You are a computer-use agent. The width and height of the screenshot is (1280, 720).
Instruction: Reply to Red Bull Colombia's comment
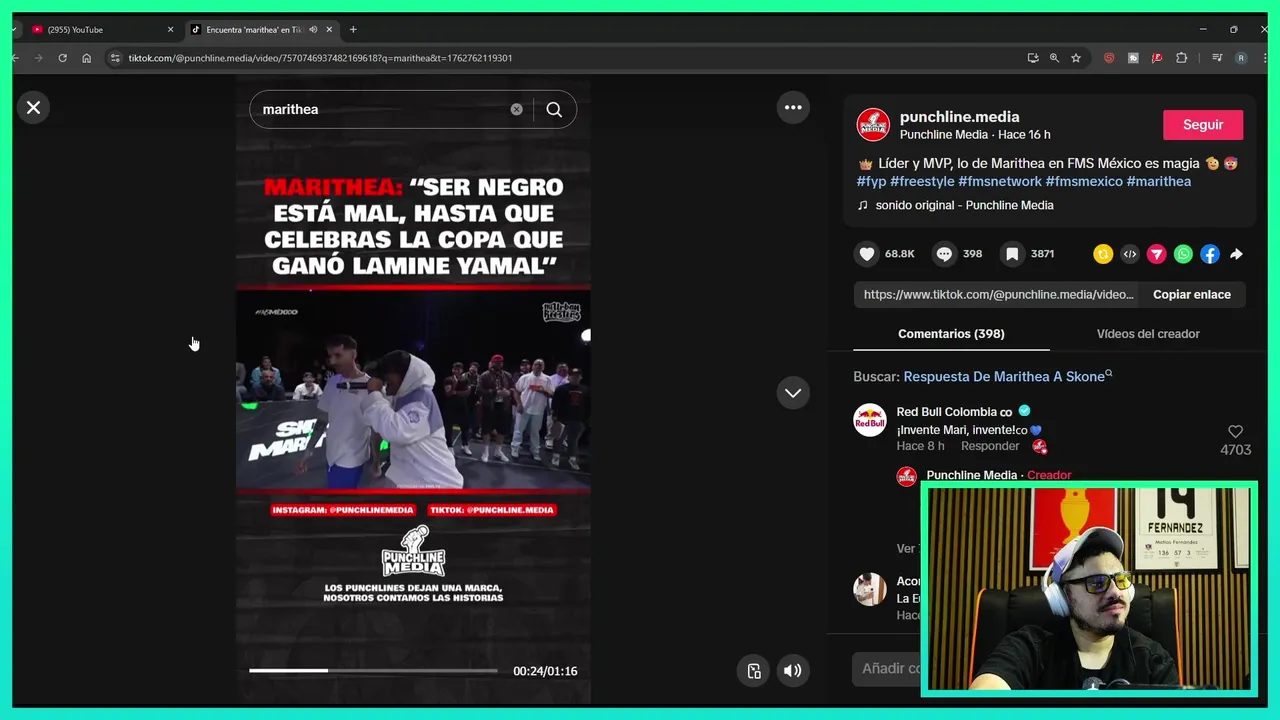click(x=990, y=446)
